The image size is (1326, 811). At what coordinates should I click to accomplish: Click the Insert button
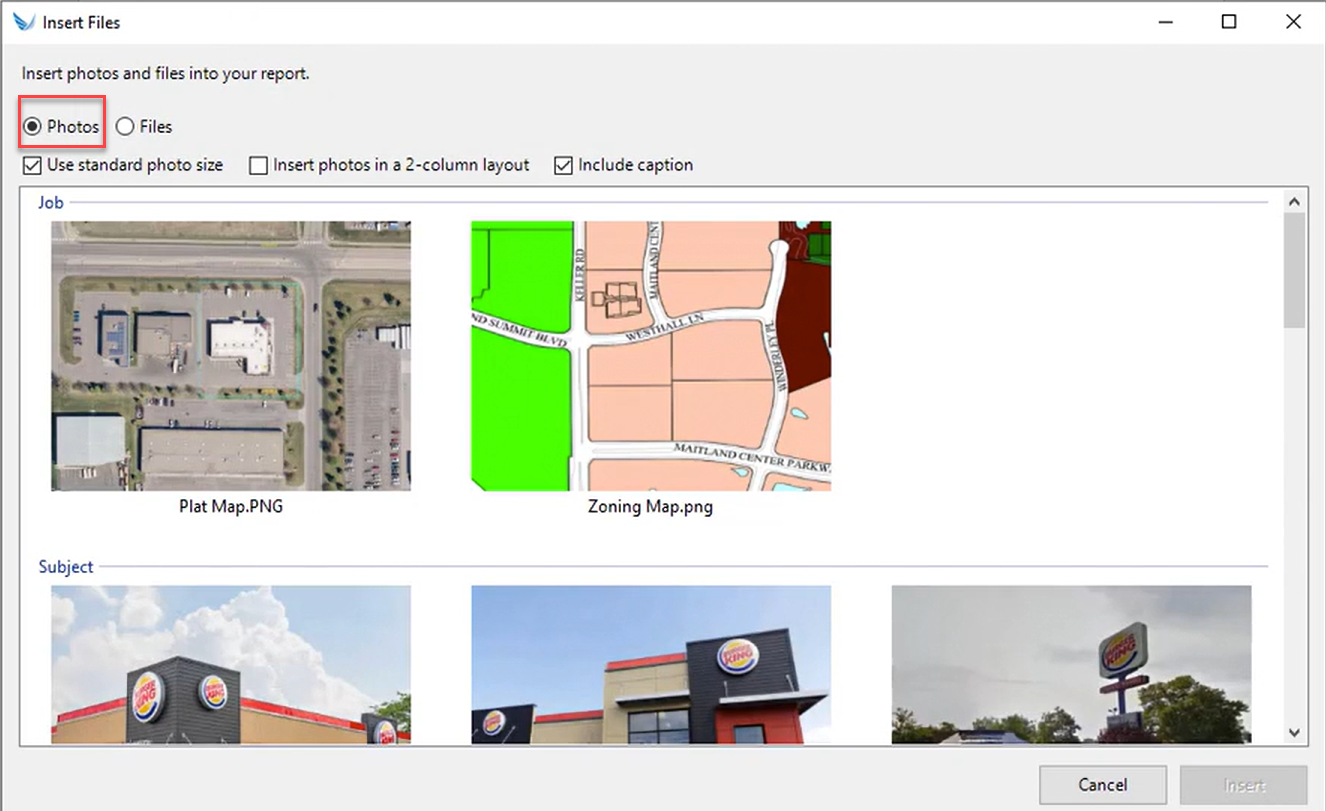click(1244, 785)
